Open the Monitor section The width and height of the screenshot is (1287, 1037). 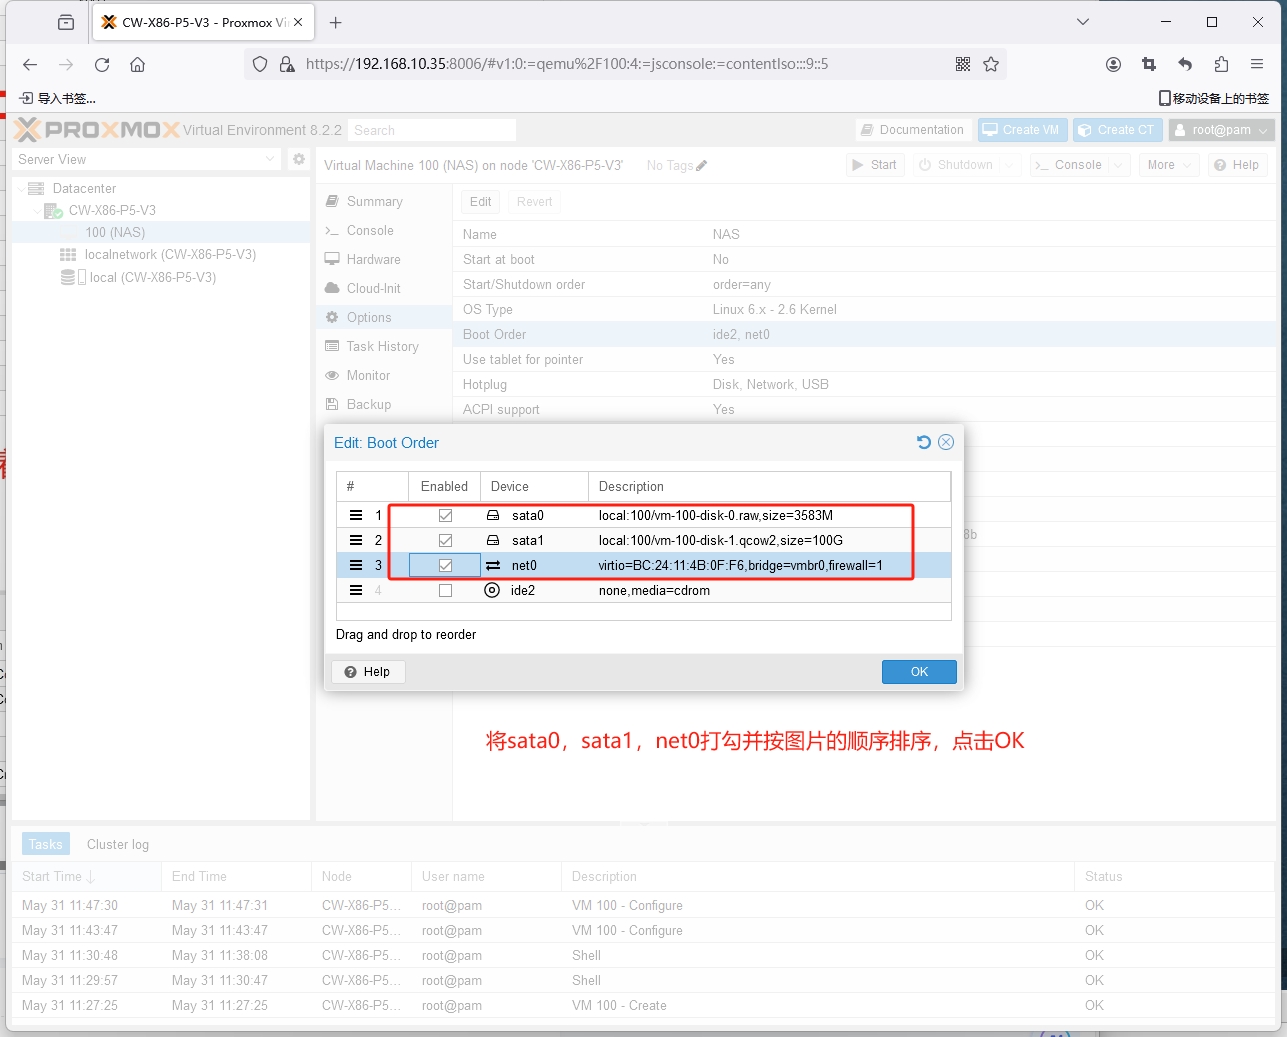(385, 375)
